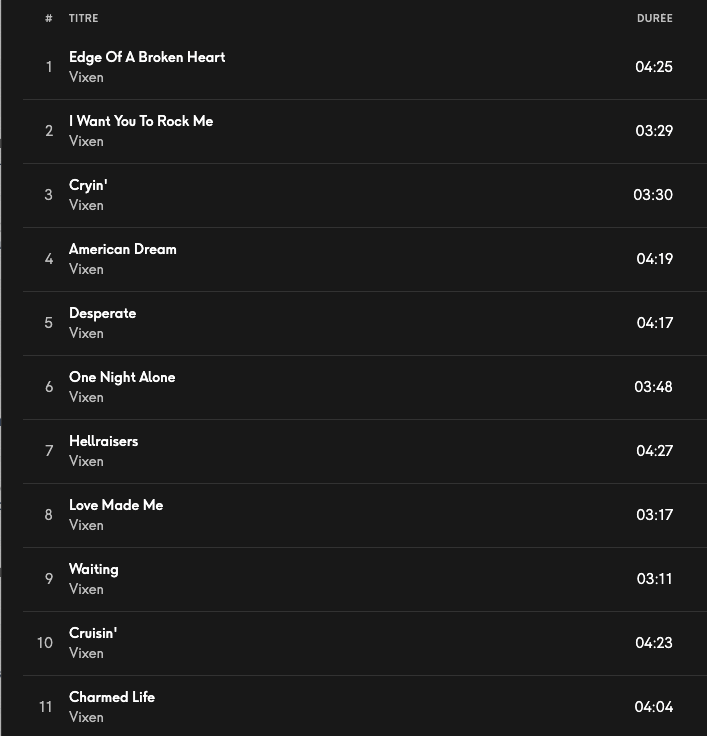
Task: Open Vixen artist link below Charmed Life
Action: (x=86, y=717)
